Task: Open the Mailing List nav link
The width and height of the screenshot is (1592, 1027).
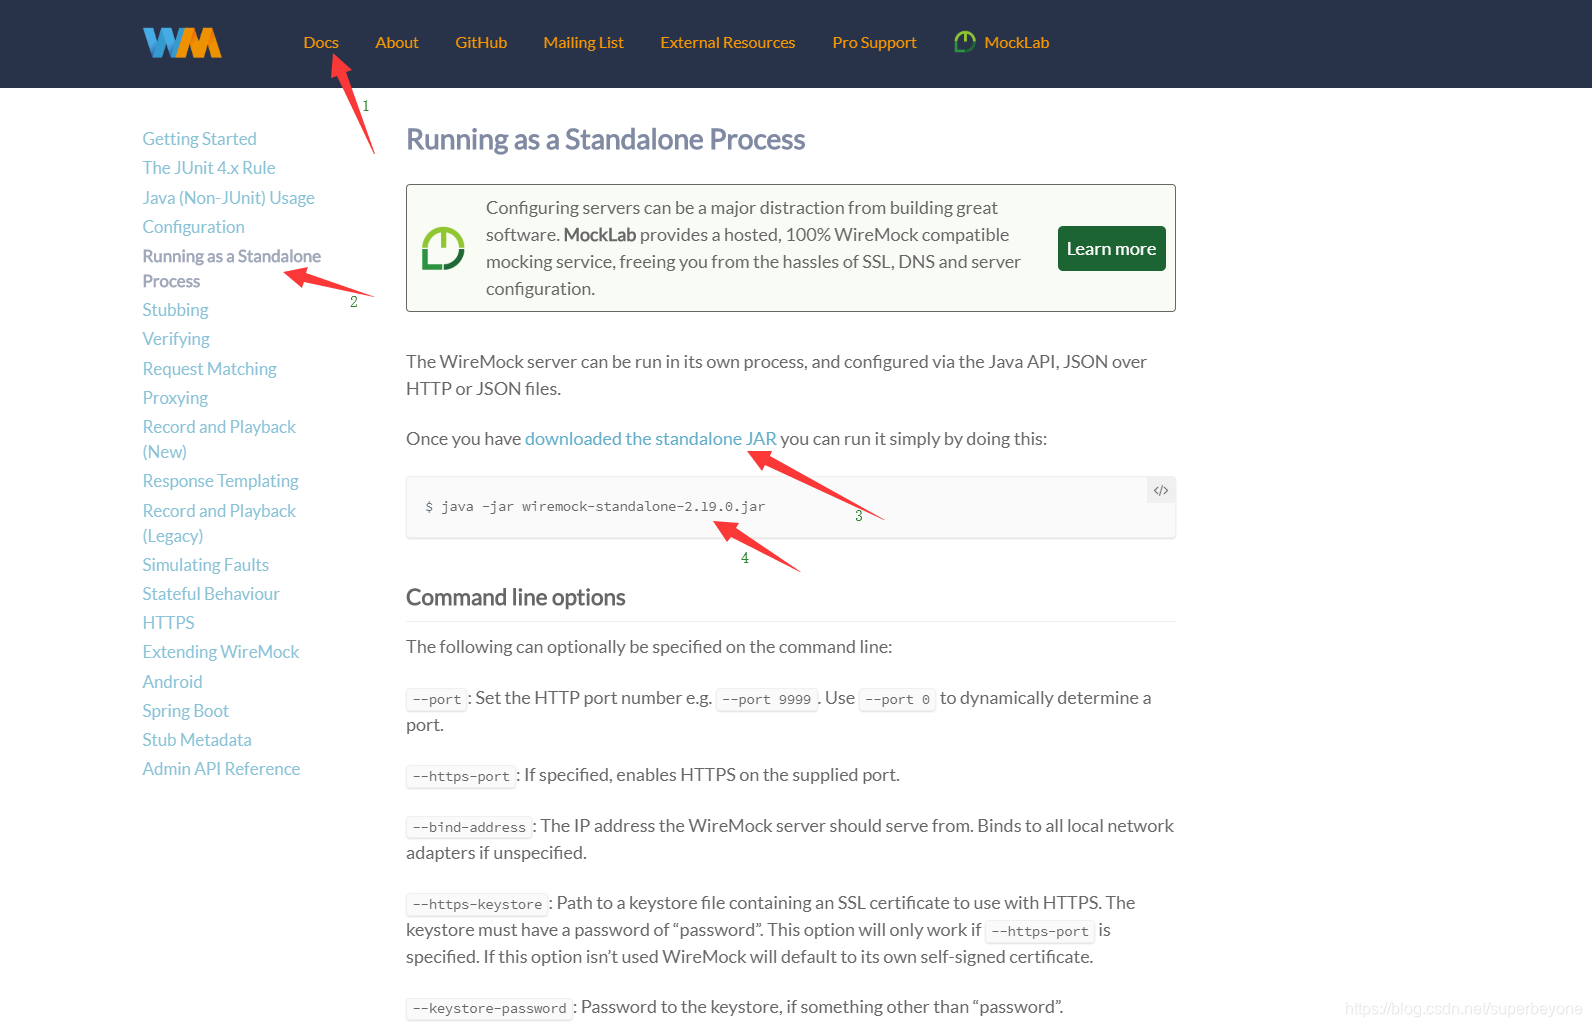Action: tap(584, 42)
